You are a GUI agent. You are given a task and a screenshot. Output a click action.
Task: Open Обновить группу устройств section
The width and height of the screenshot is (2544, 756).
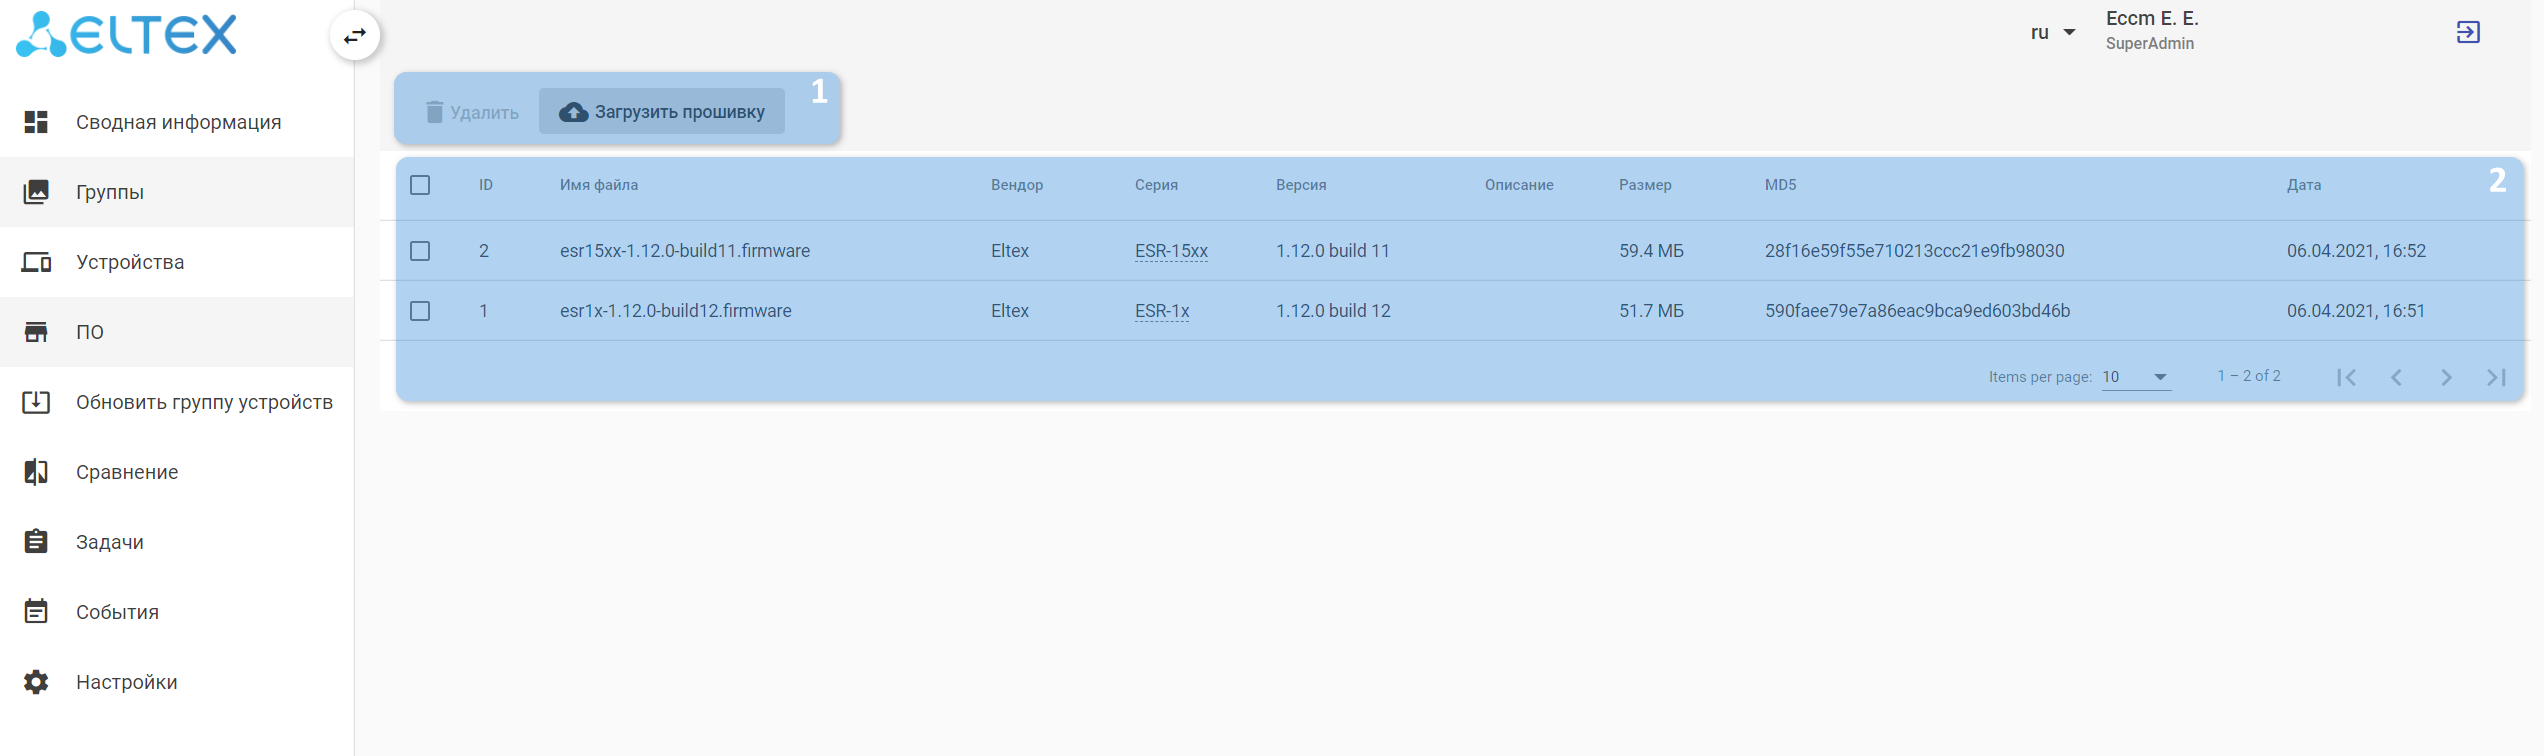click(x=177, y=402)
